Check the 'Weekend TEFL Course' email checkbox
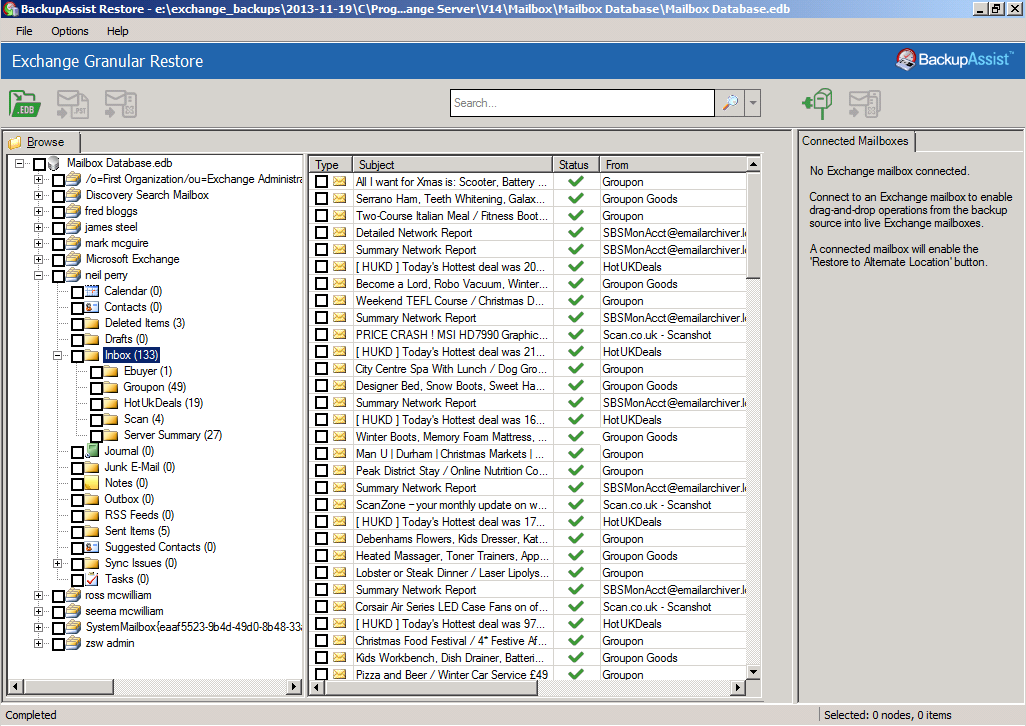The height and width of the screenshot is (726, 1026). click(x=321, y=300)
